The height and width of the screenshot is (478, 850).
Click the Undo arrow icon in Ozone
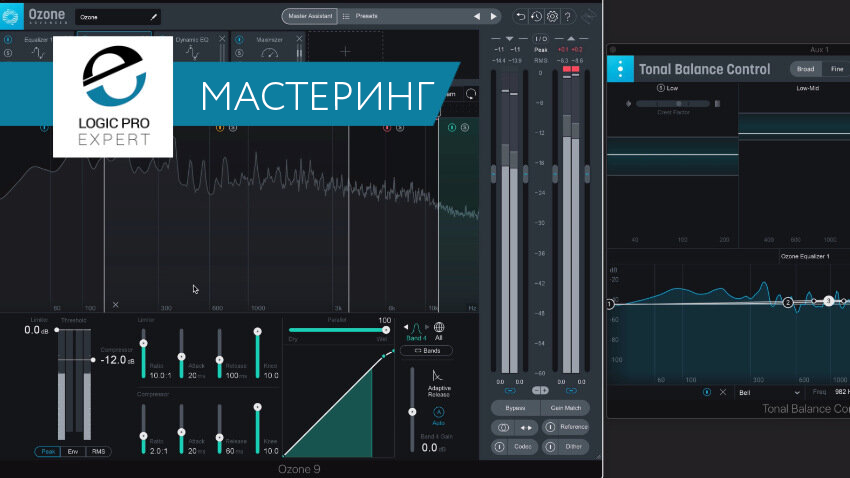coord(520,16)
